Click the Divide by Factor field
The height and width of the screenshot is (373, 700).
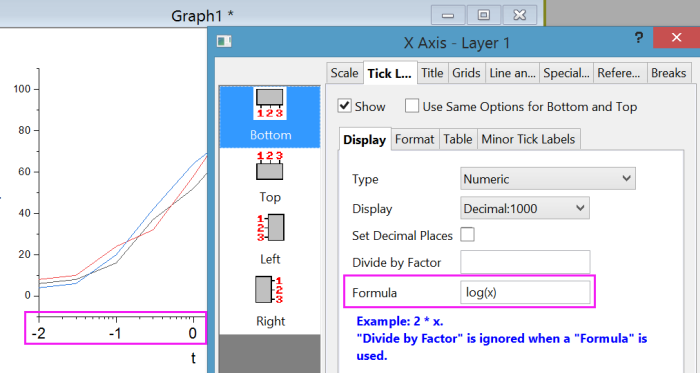525,262
